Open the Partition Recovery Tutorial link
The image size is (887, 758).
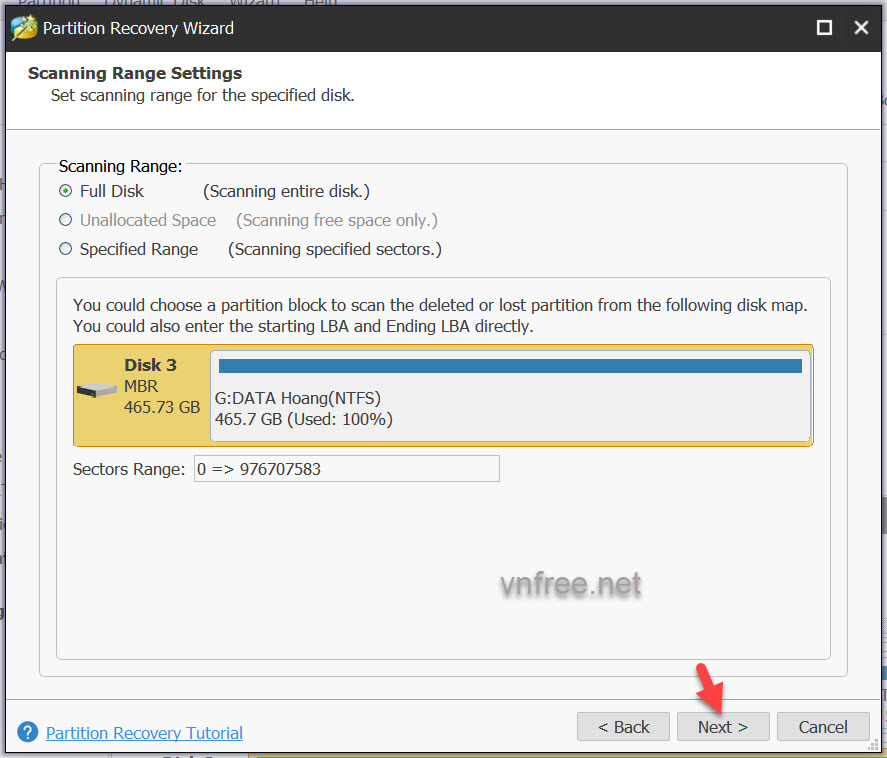(x=144, y=733)
